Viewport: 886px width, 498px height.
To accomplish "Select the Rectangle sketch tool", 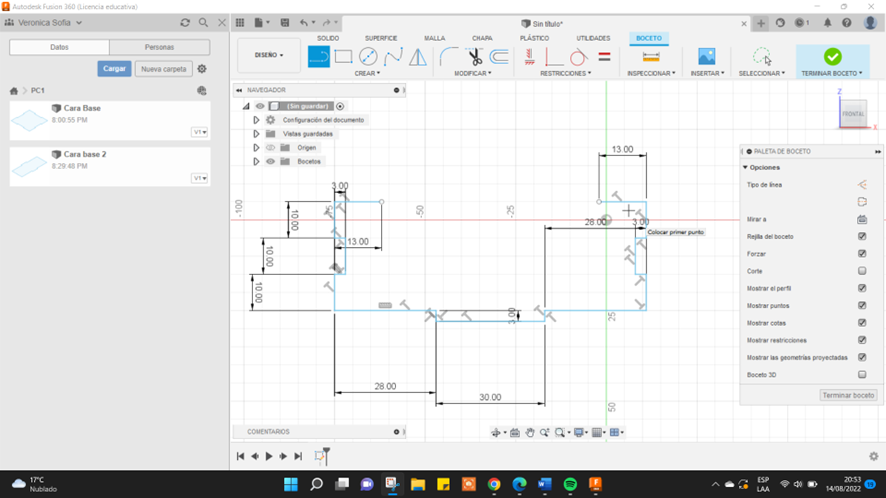I will click(344, 57).
